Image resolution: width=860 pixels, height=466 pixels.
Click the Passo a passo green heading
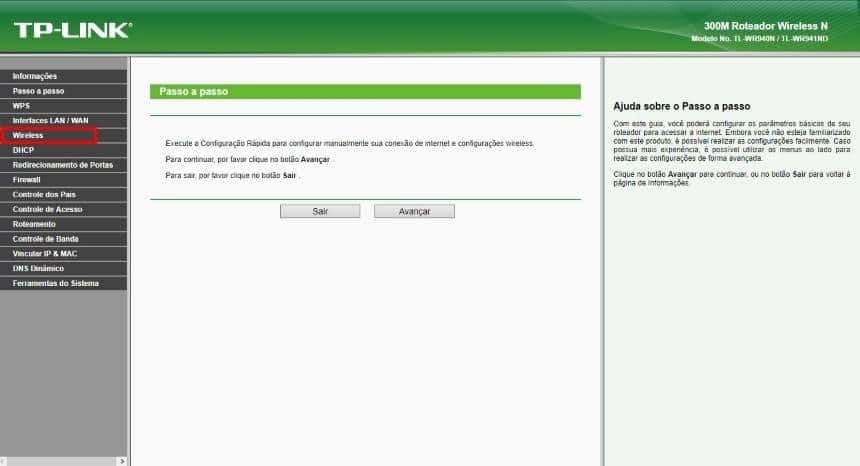(x=365, y=92)
